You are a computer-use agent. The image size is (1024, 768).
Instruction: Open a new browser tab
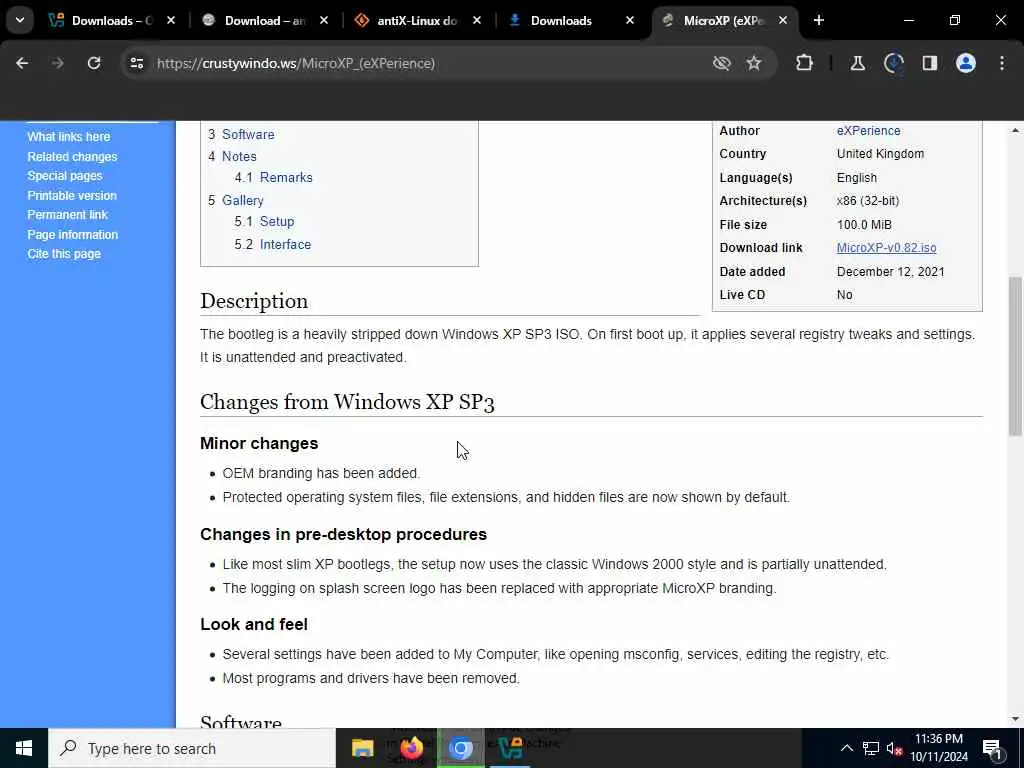click(819, 21)
